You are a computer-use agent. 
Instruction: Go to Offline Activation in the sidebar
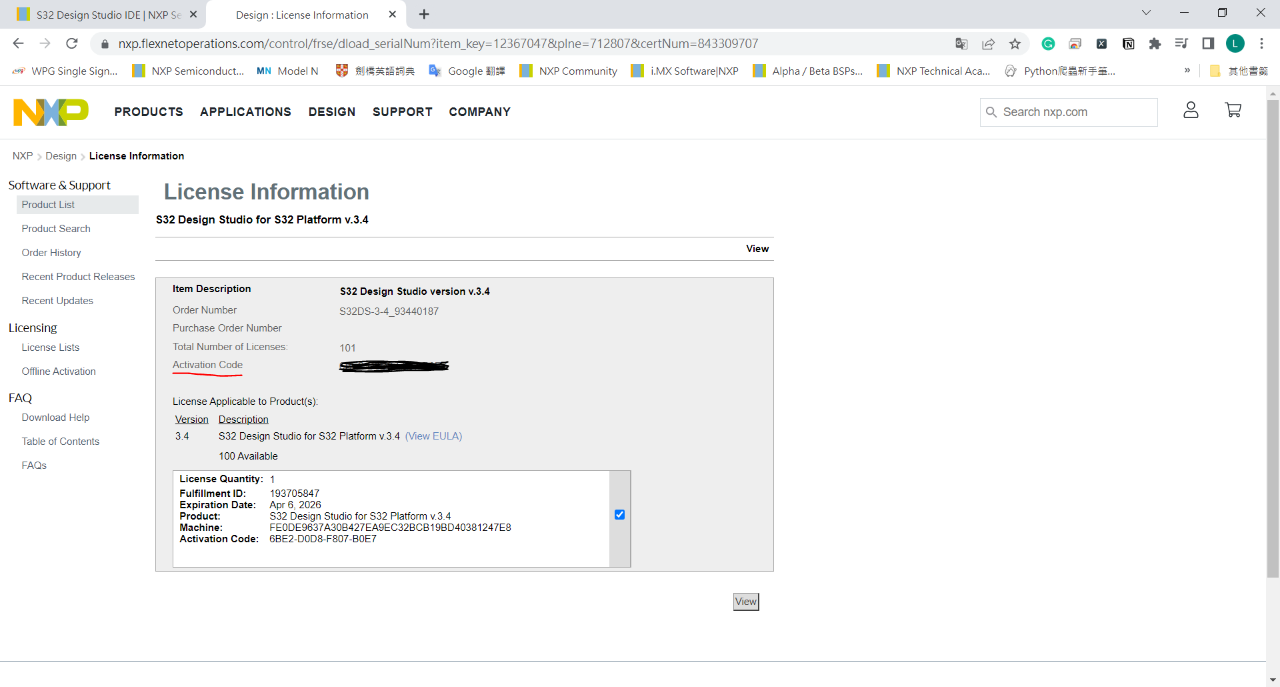59,372
